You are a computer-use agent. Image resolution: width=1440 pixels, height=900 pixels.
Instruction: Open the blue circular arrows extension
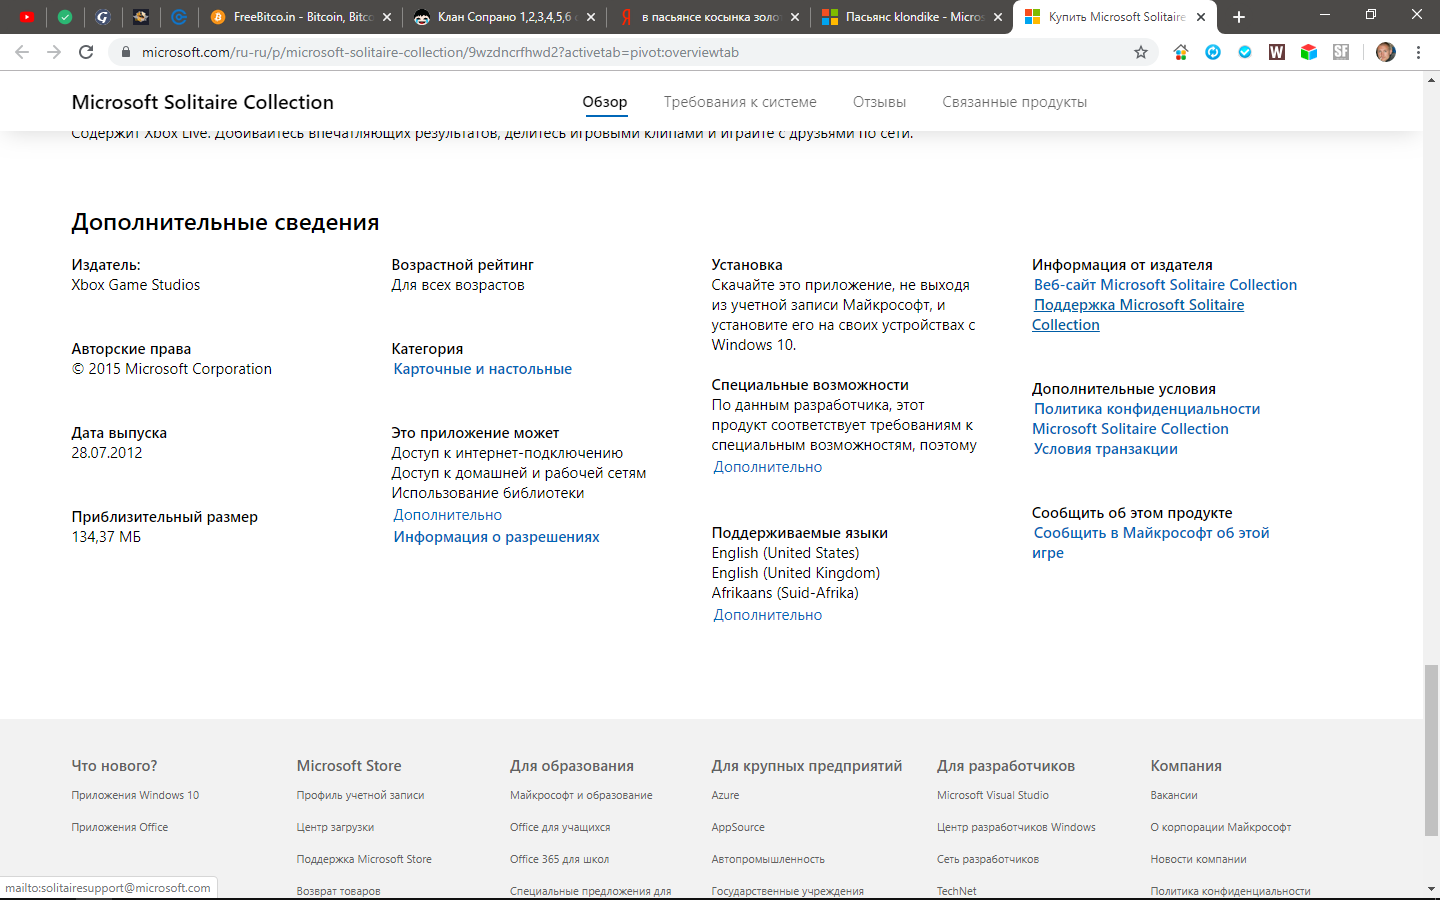1213,52
